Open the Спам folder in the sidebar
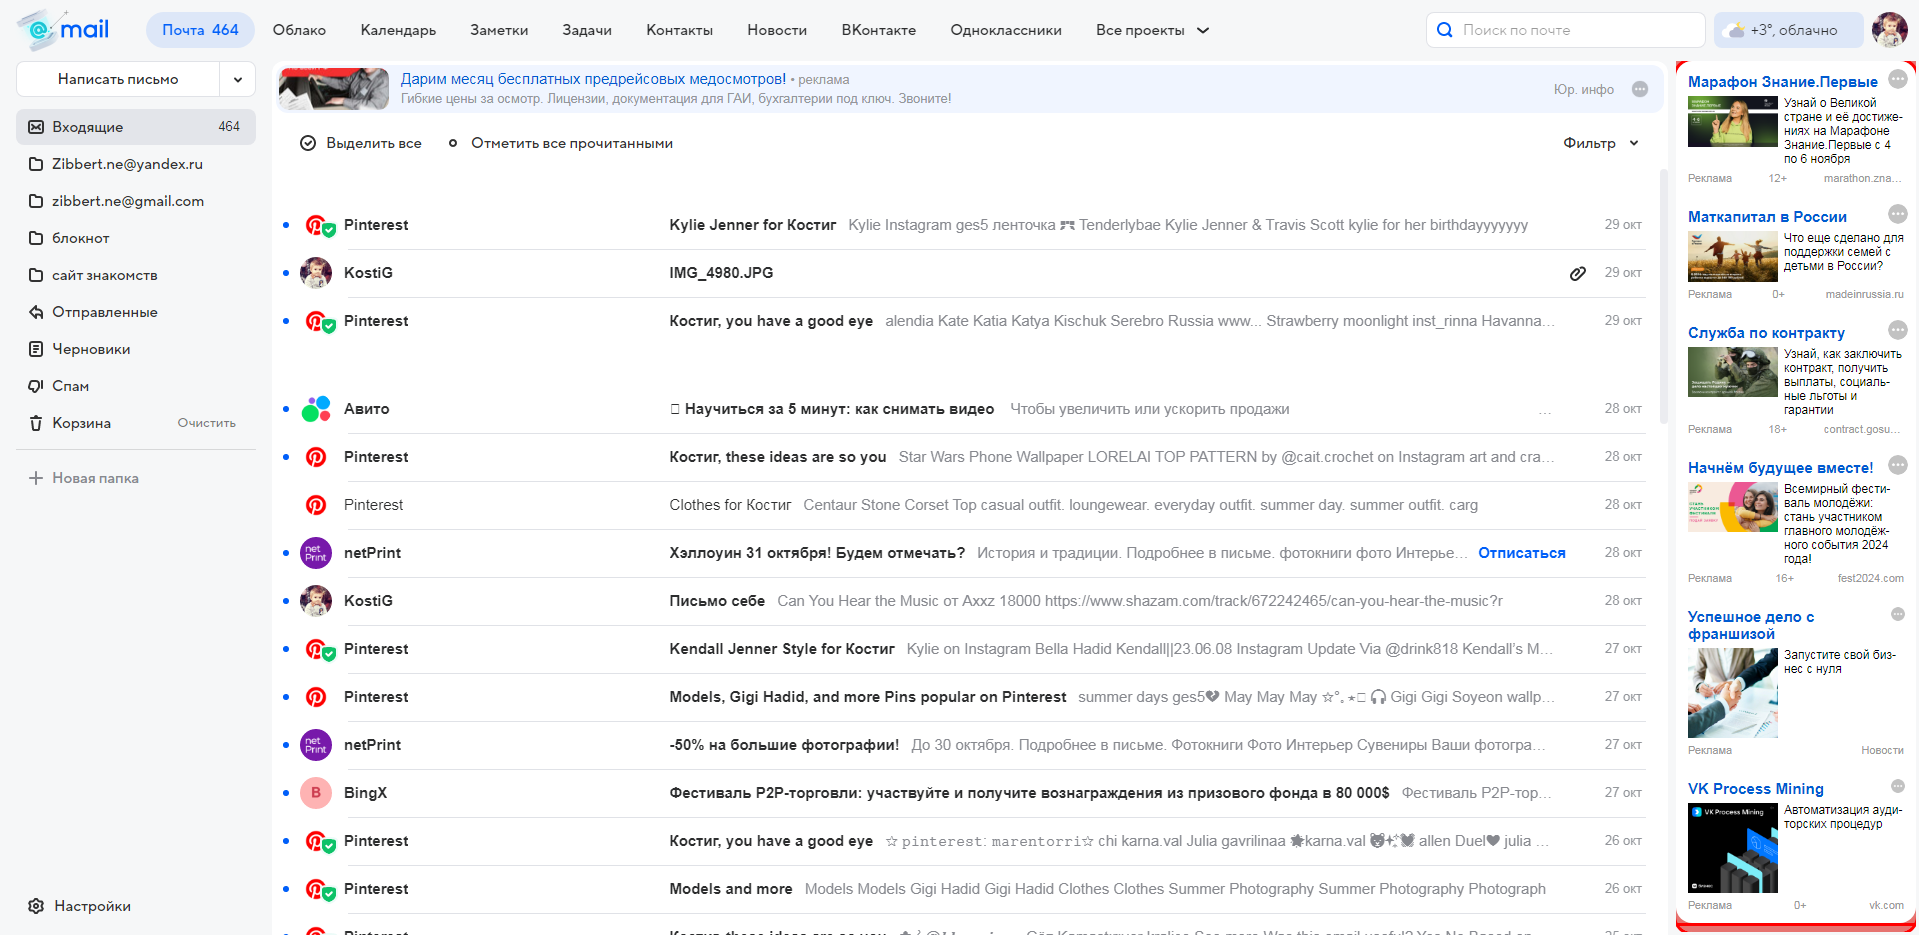Viewport: 1919px width, 935px height. coord(70,386)
